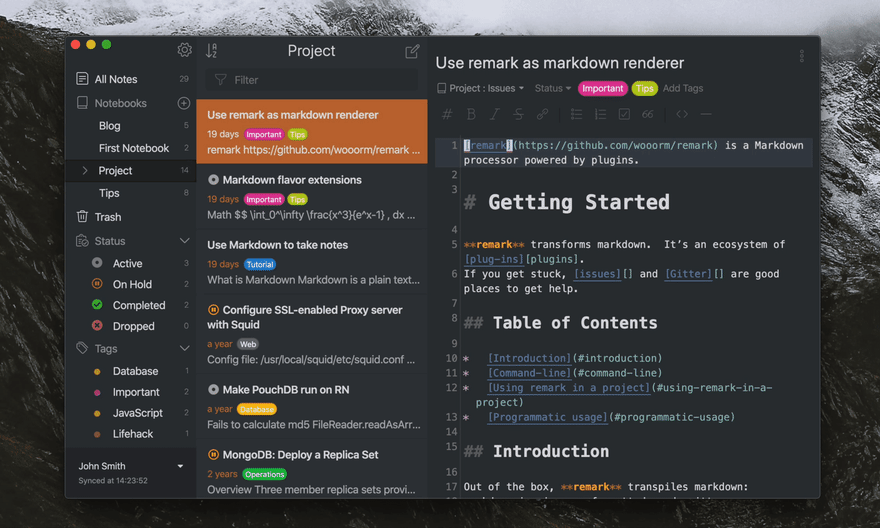Insert a horizontal rule
This screenshot has width=880, height=528.
706,114
